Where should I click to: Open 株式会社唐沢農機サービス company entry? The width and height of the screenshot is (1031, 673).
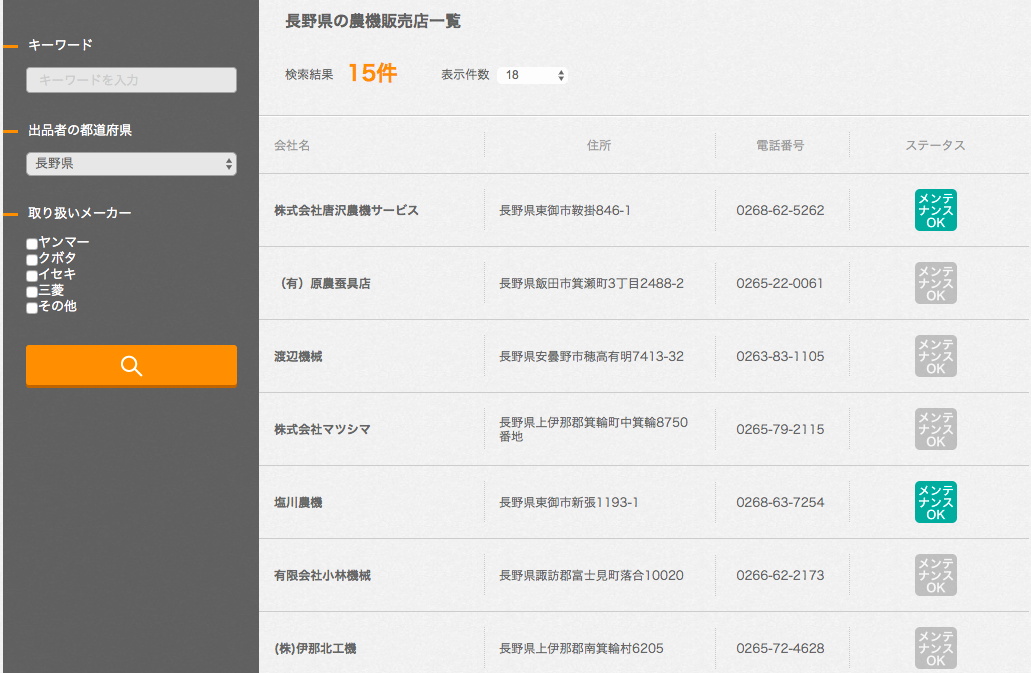click(x=346, y=210)
